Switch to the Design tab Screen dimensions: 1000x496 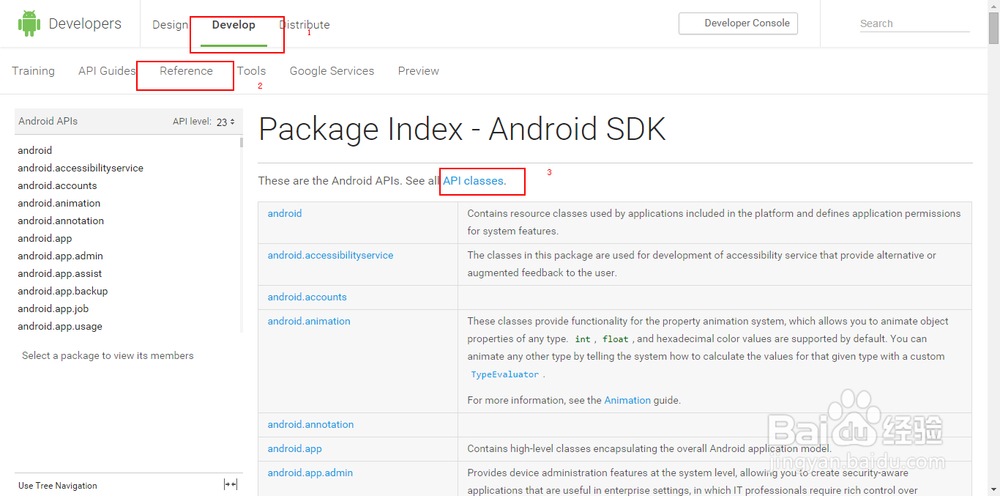pos(170,25)
